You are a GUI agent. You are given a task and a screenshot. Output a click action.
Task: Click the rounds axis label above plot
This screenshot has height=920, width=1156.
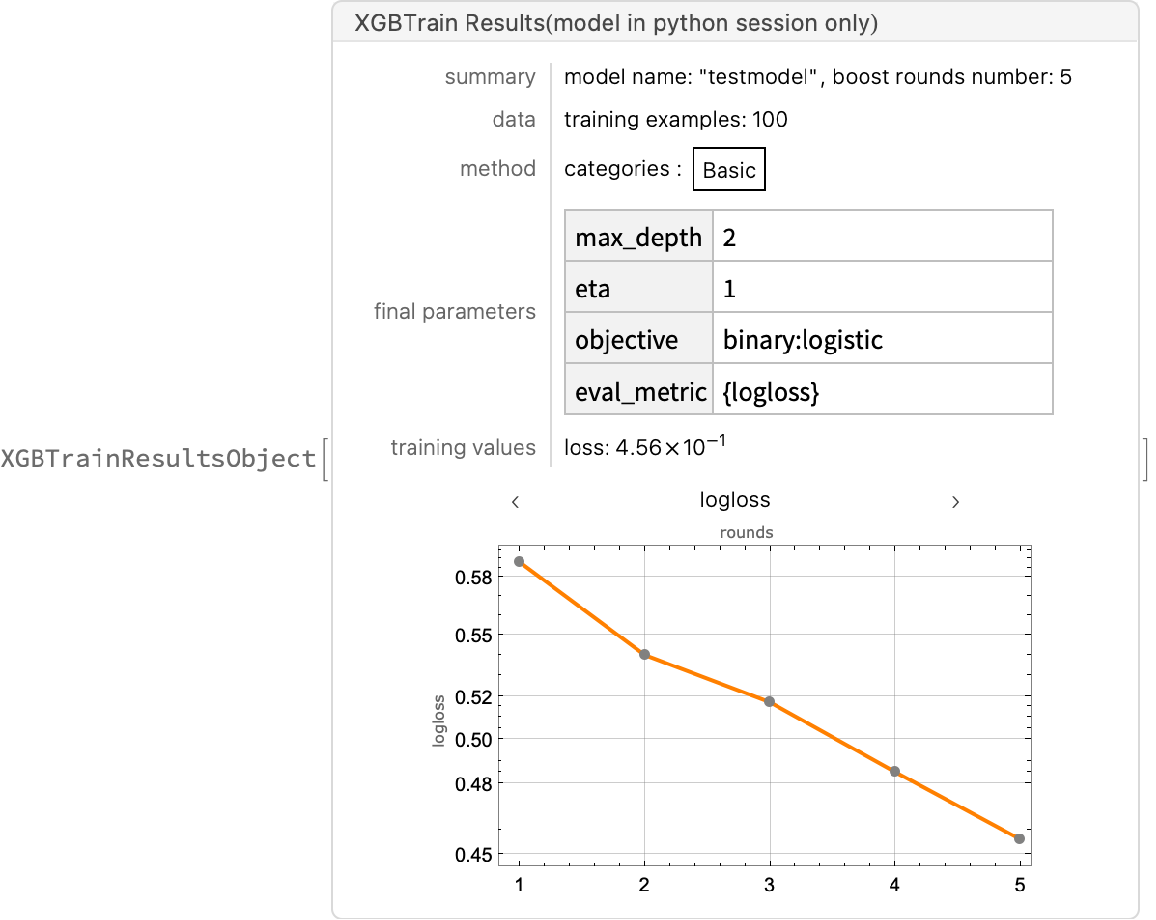pos(746,532)
